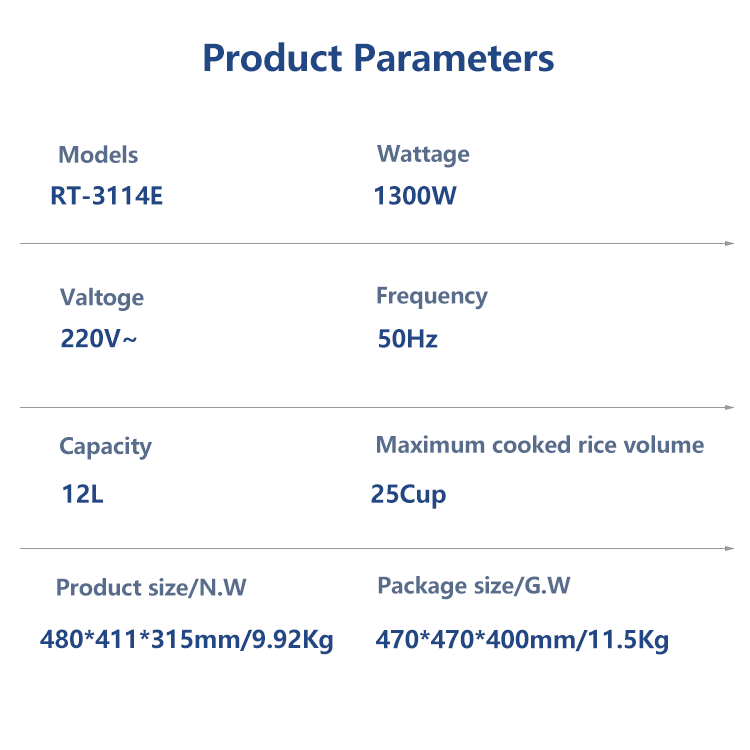Click the arrowhead ending the divider under 50Hz

730,407
